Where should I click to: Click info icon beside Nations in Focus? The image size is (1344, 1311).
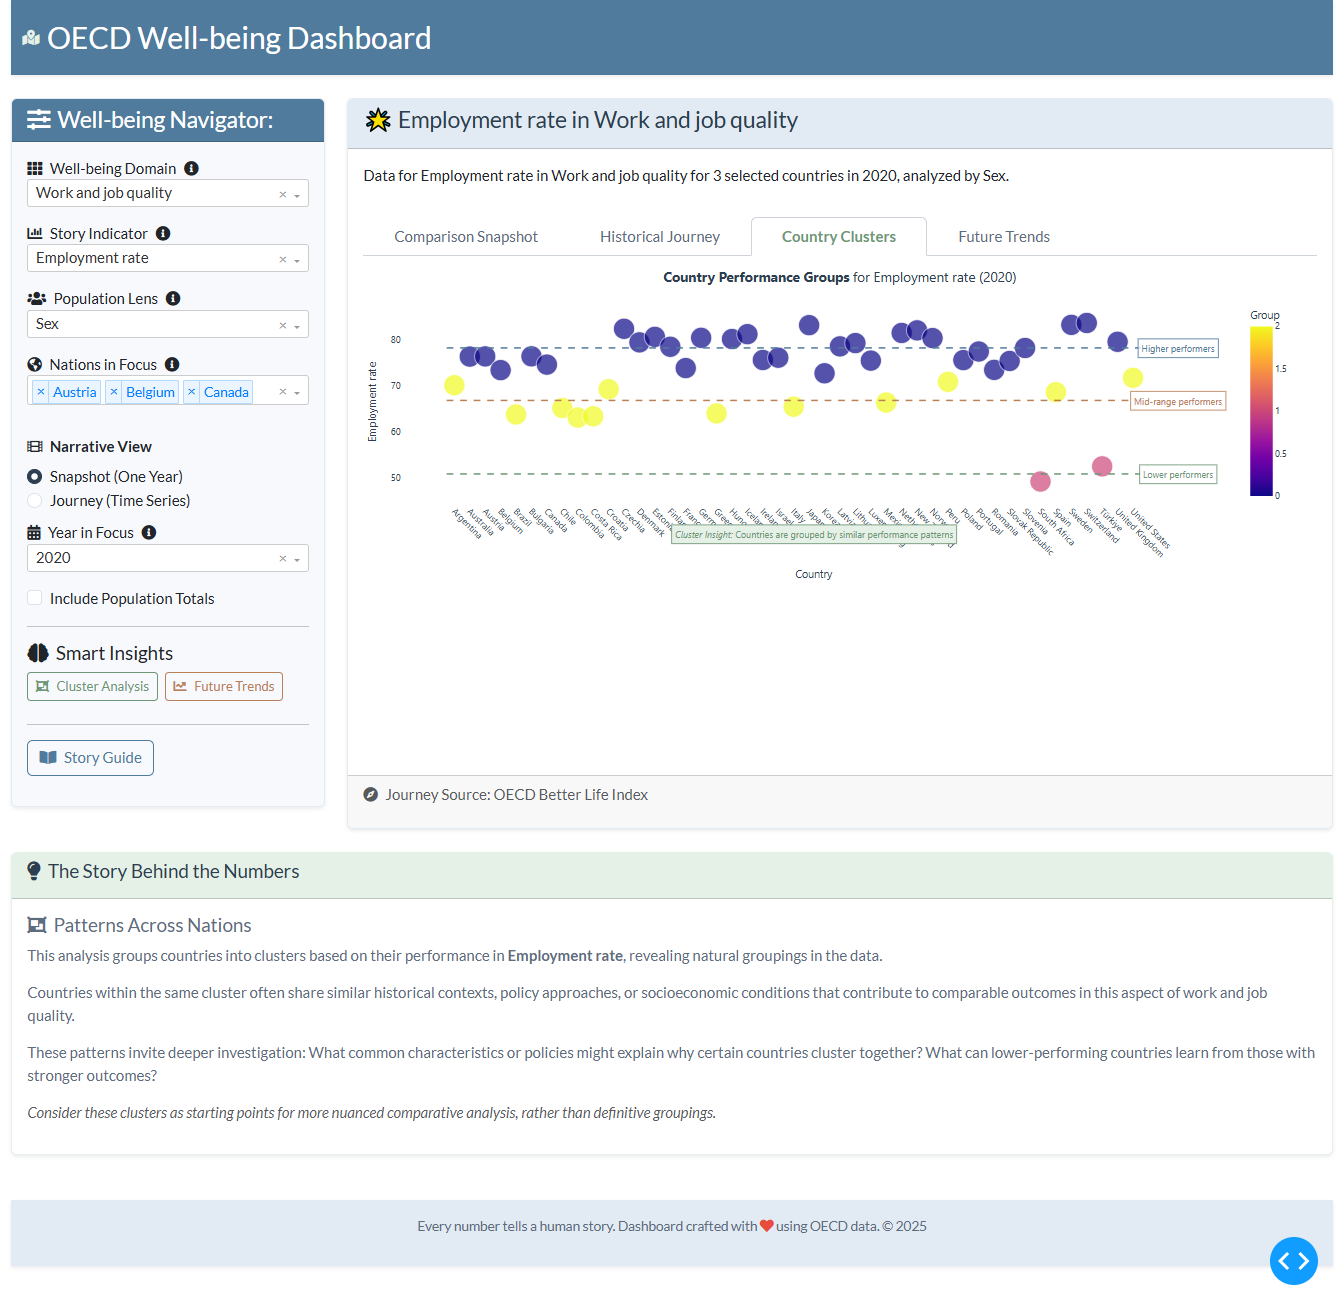coord(172,365)
